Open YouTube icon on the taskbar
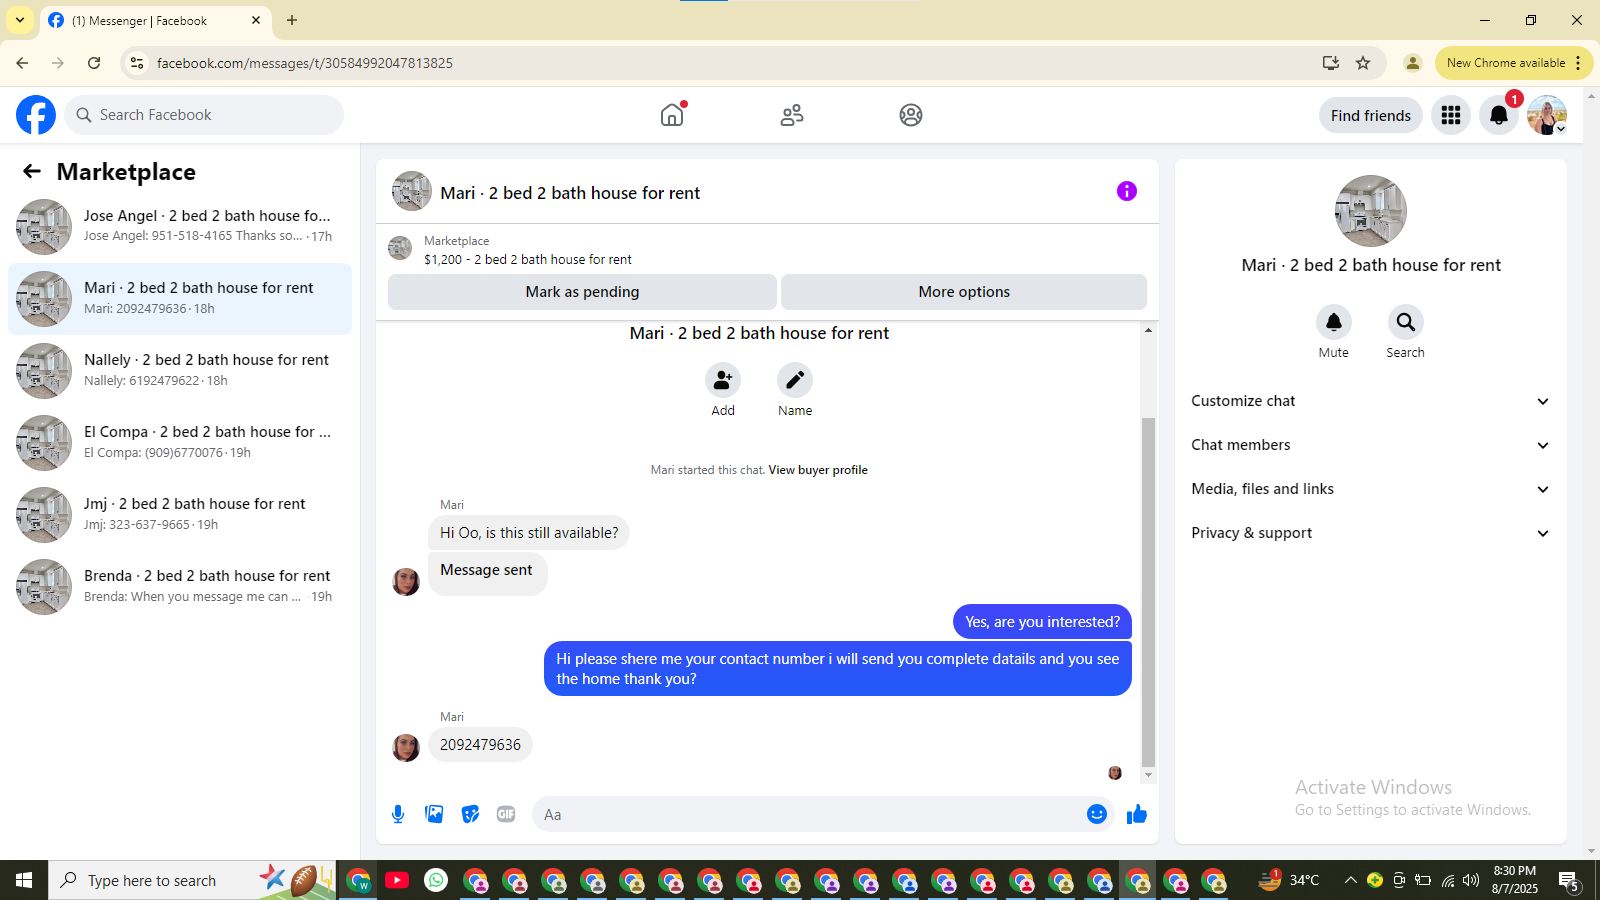 pos(397,880)
